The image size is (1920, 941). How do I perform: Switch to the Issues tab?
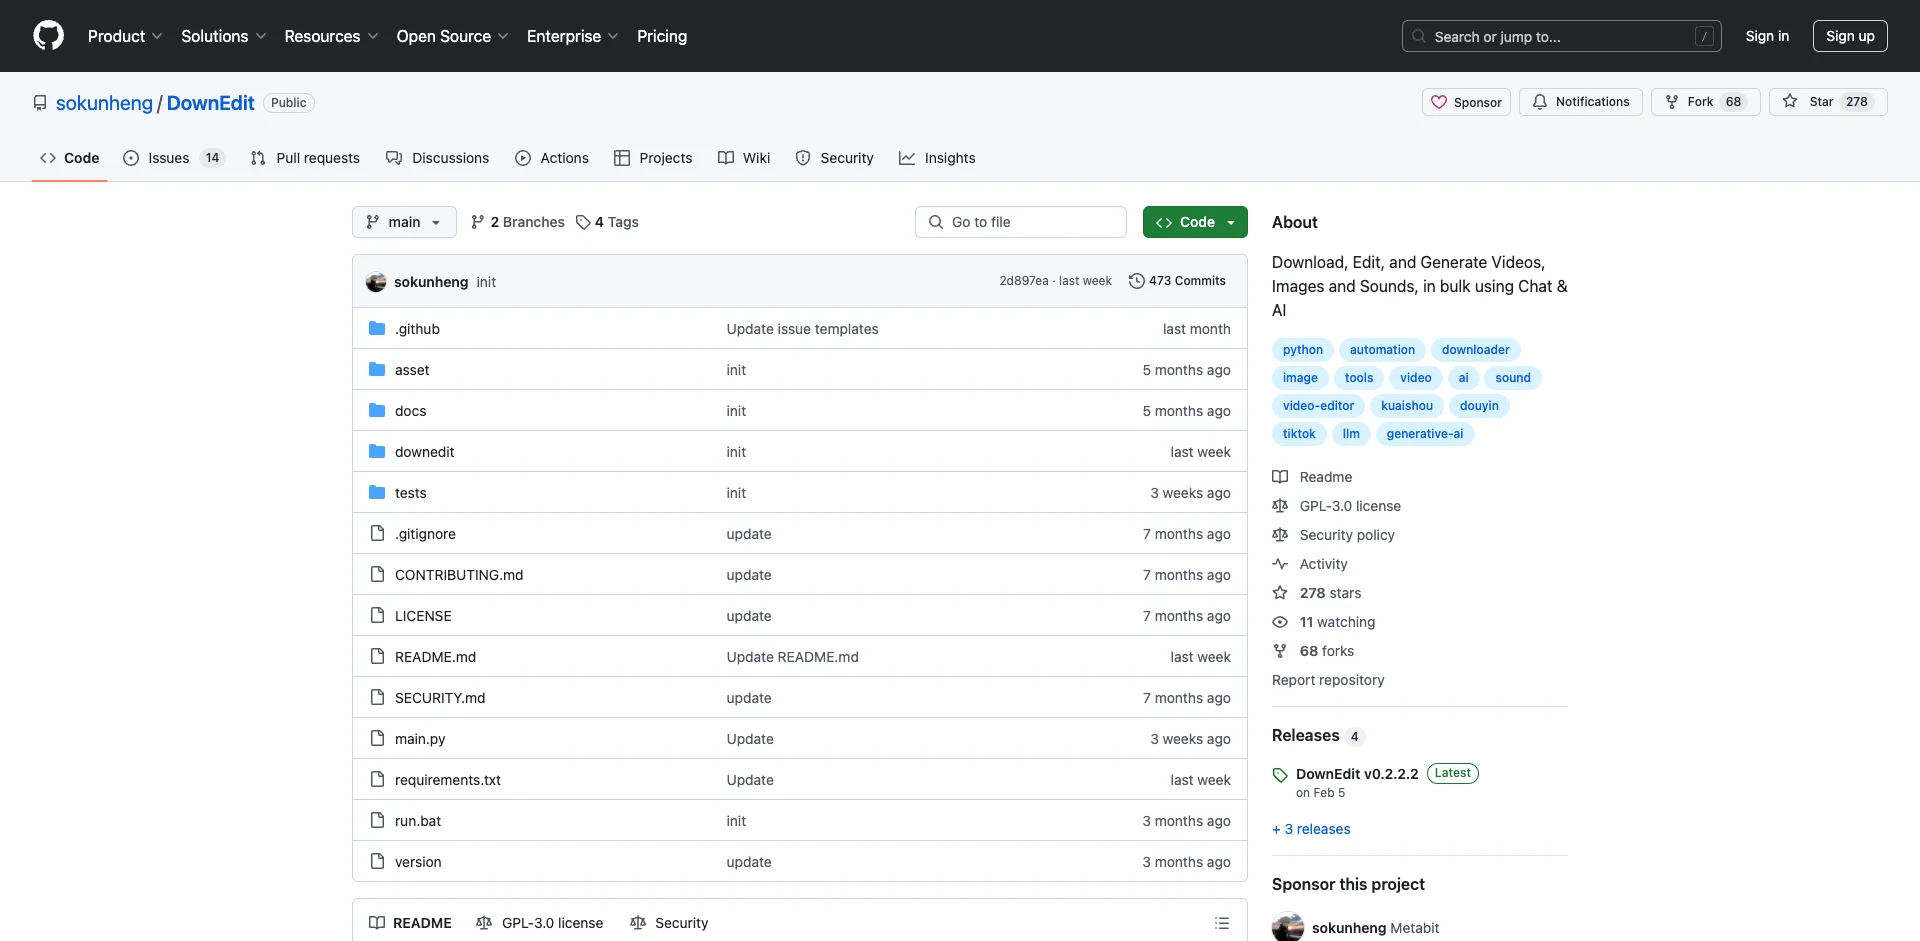click(174, 158)
